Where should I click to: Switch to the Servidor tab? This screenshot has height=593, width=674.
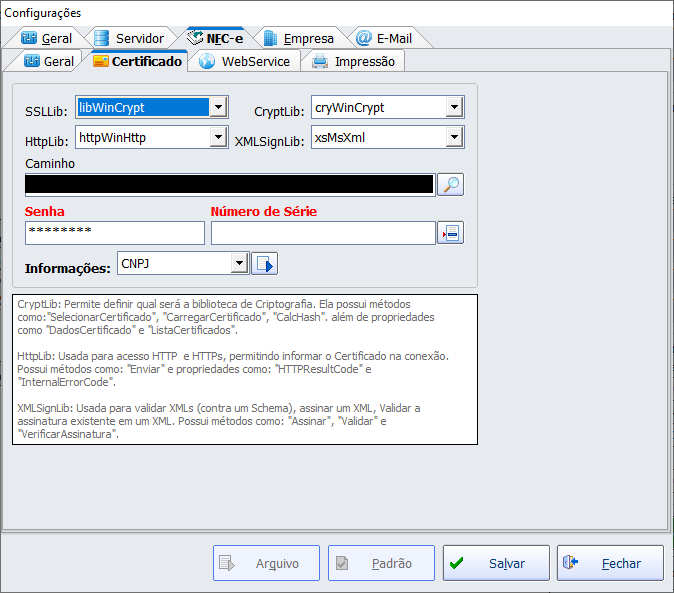point(128,38)
